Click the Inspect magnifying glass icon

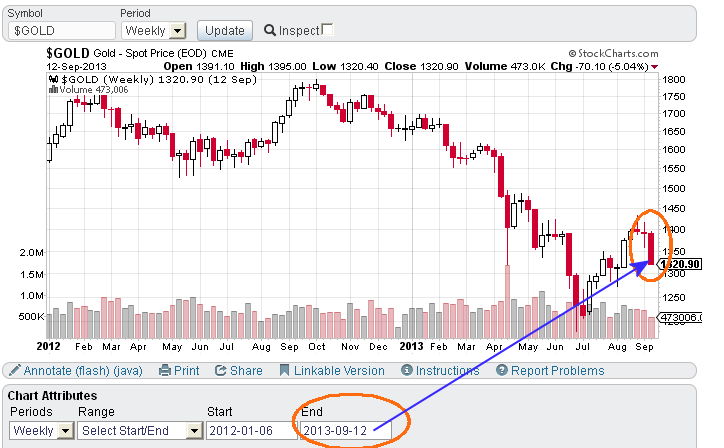point(270,30)
